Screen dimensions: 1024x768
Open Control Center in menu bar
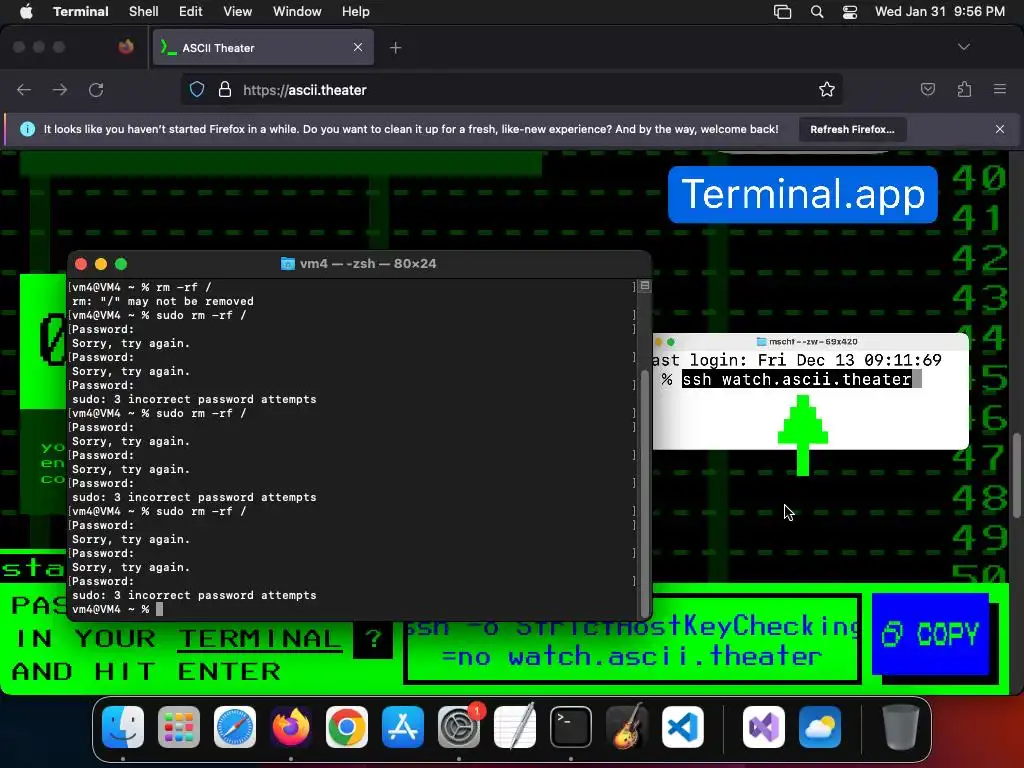[x=850, y=12]
